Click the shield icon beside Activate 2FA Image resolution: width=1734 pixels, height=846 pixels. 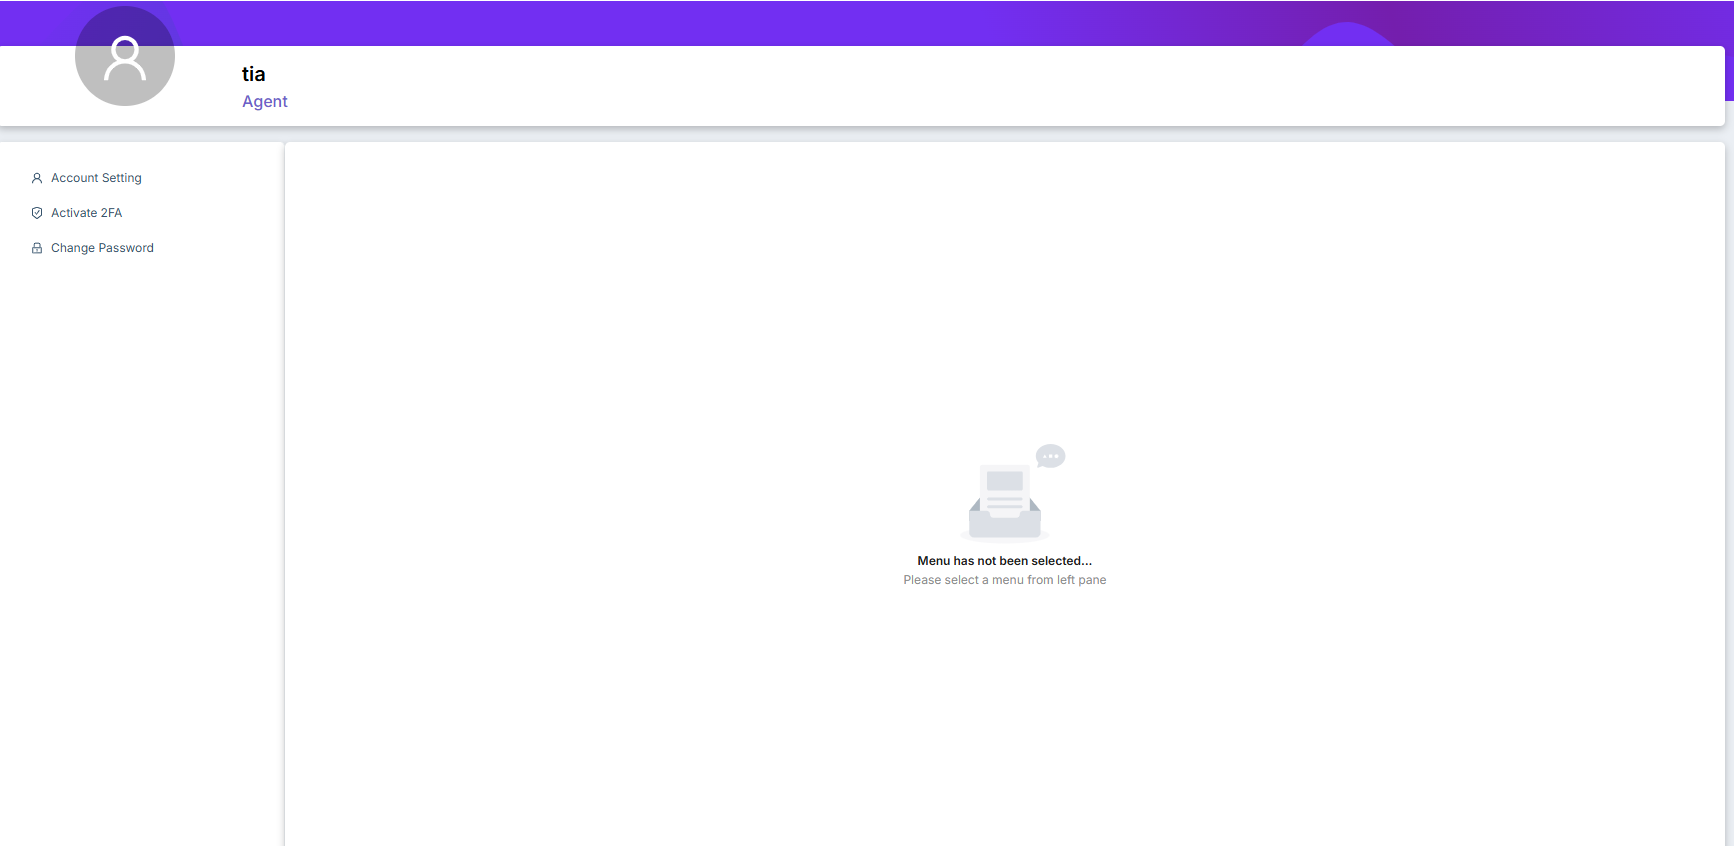tap(37, 213)
